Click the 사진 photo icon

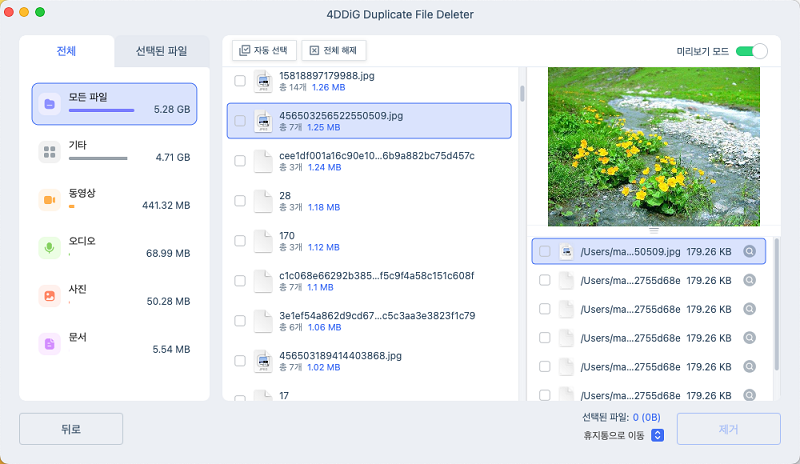click(49, 296)
